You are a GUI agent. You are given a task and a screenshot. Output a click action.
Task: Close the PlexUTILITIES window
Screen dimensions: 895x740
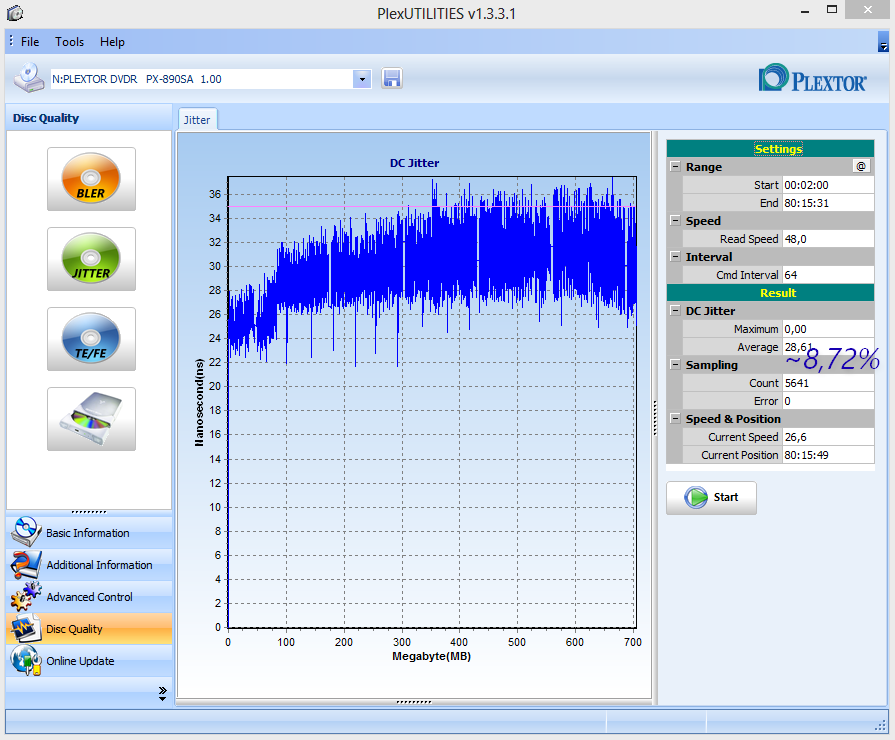(868, 10)
